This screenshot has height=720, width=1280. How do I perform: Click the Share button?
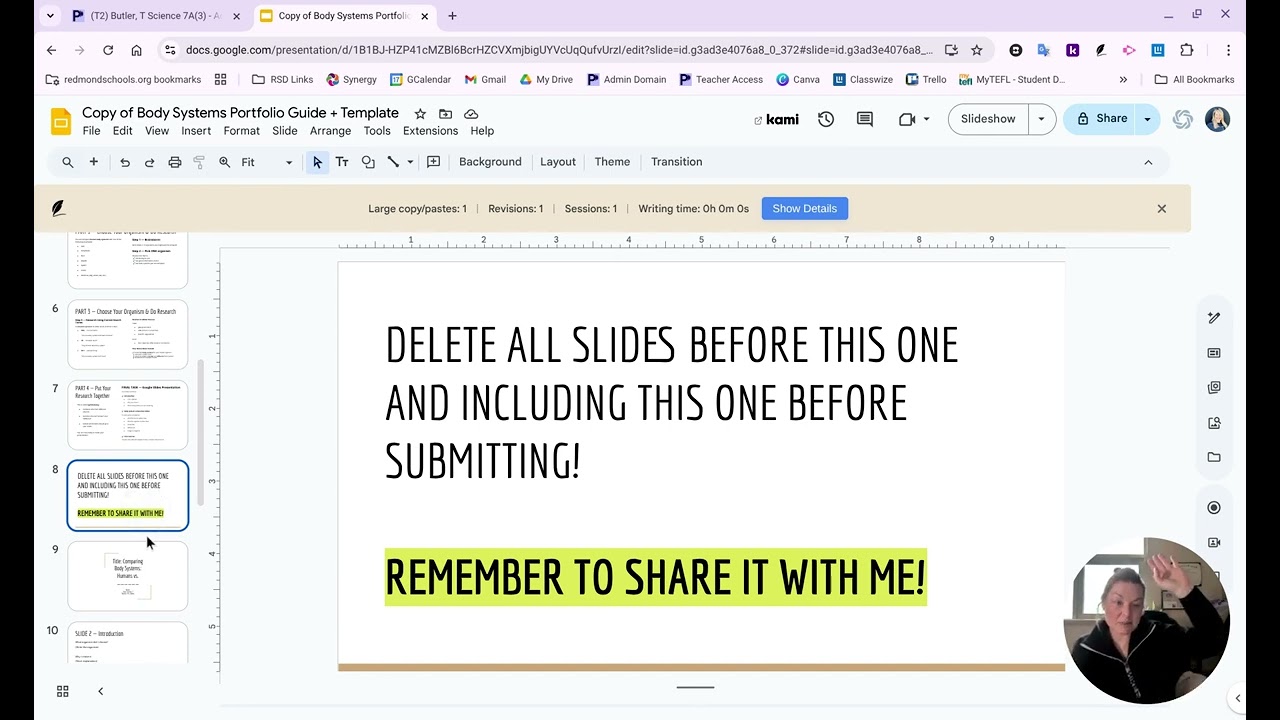pos(1100,119)
